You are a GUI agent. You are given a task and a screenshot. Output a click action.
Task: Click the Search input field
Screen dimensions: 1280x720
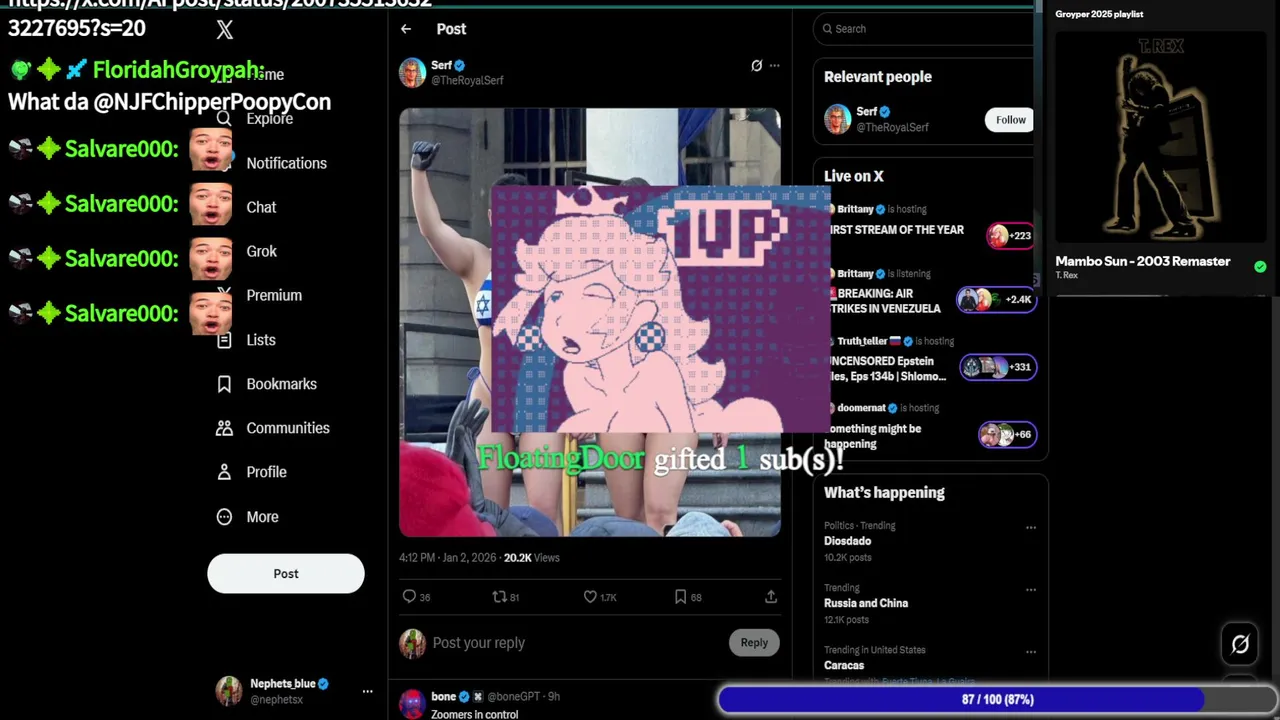pyautogui.click(x=925, y=29)
